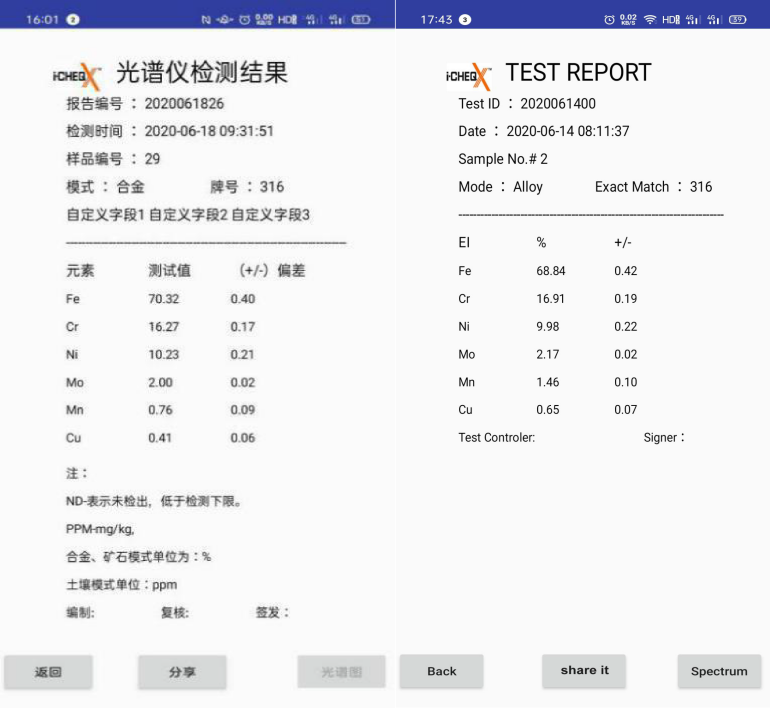Tap the Signer field label

(x=664, y=437)
